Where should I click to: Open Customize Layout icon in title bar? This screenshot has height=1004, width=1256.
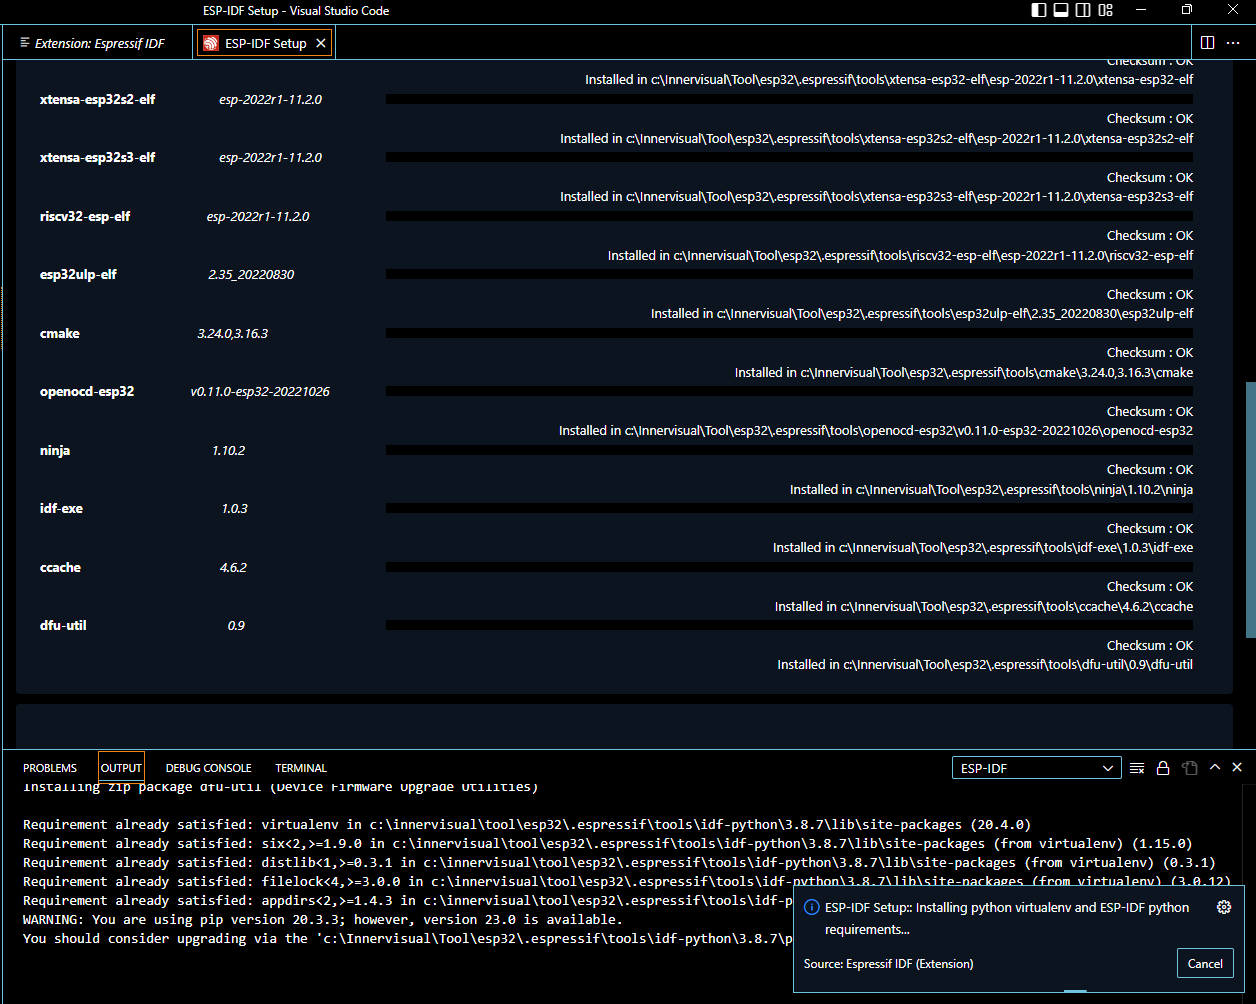[x=1106, y=10]
